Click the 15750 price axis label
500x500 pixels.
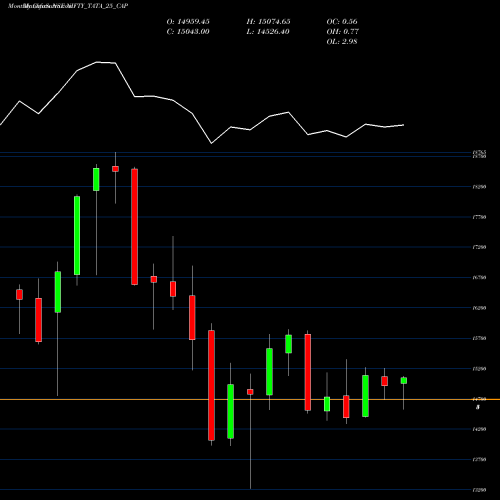pyautogui.click(x=479, y=338)
